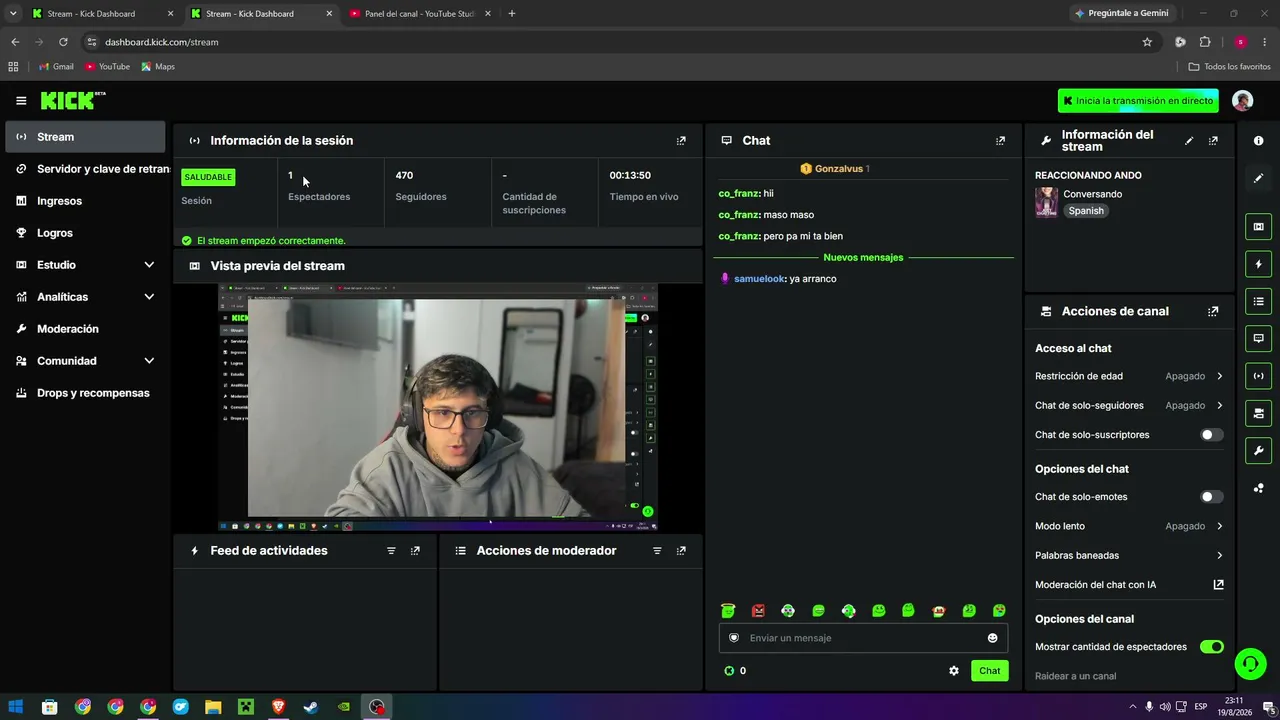Enable Chat de solo-emotes
The width and height of the screenshot is (1280, 720).
(x=1211, y=497)
